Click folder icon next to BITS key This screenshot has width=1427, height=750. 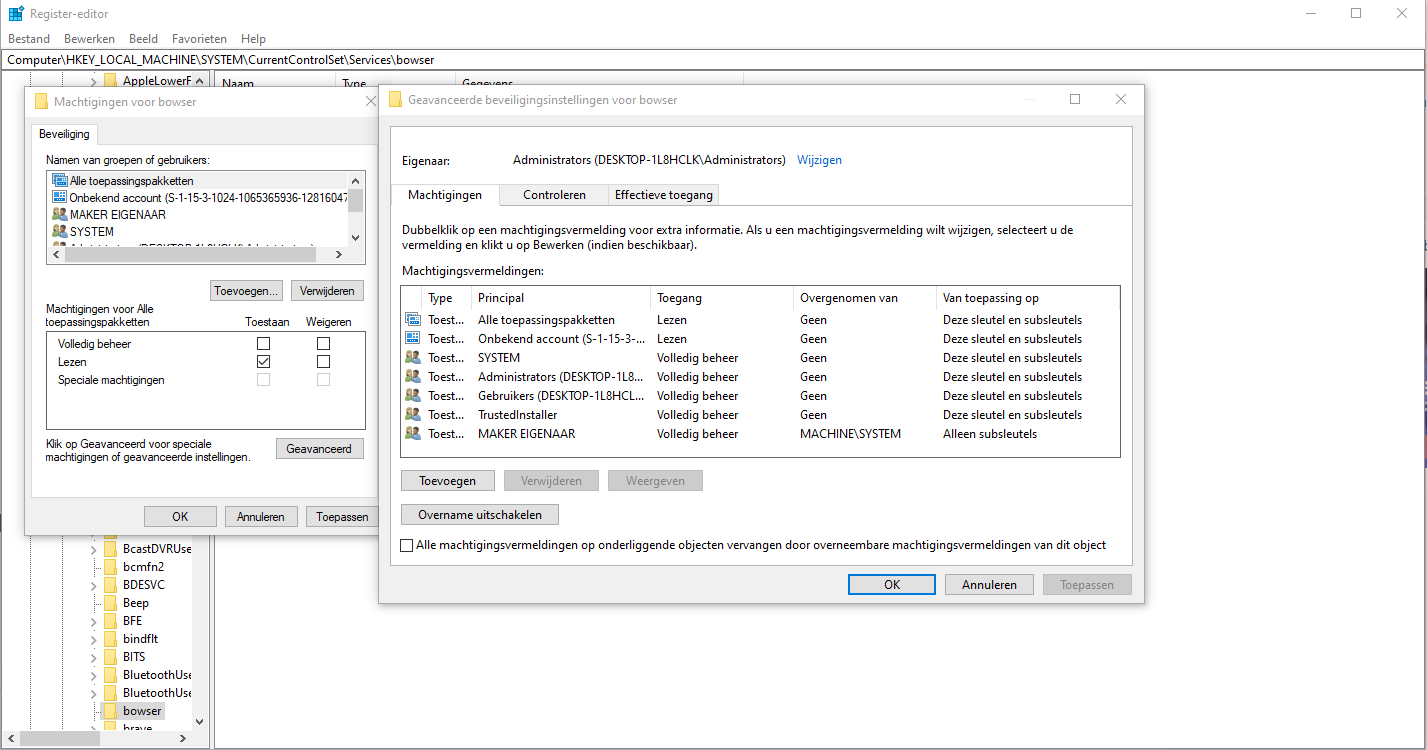tap(111, 657)
